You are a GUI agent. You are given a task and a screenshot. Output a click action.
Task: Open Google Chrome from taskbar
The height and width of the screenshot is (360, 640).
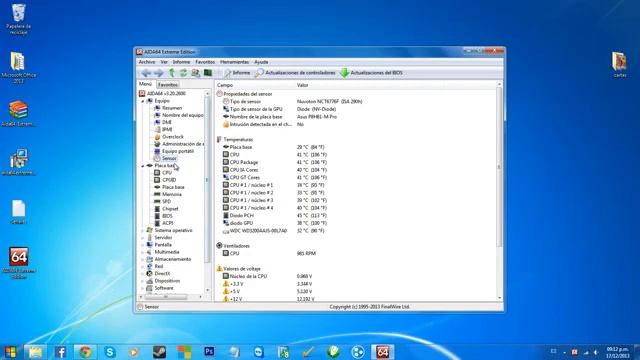tap(85, 352)
